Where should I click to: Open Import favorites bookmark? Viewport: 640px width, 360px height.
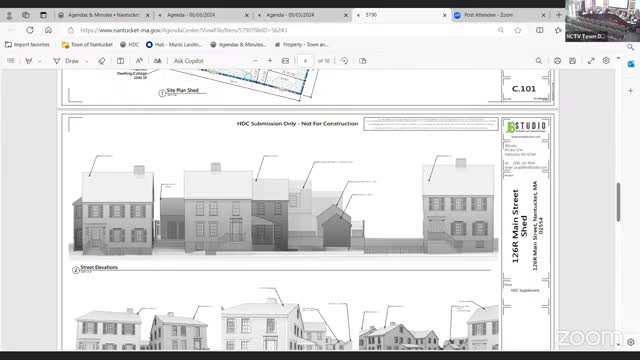click(27, 44)
